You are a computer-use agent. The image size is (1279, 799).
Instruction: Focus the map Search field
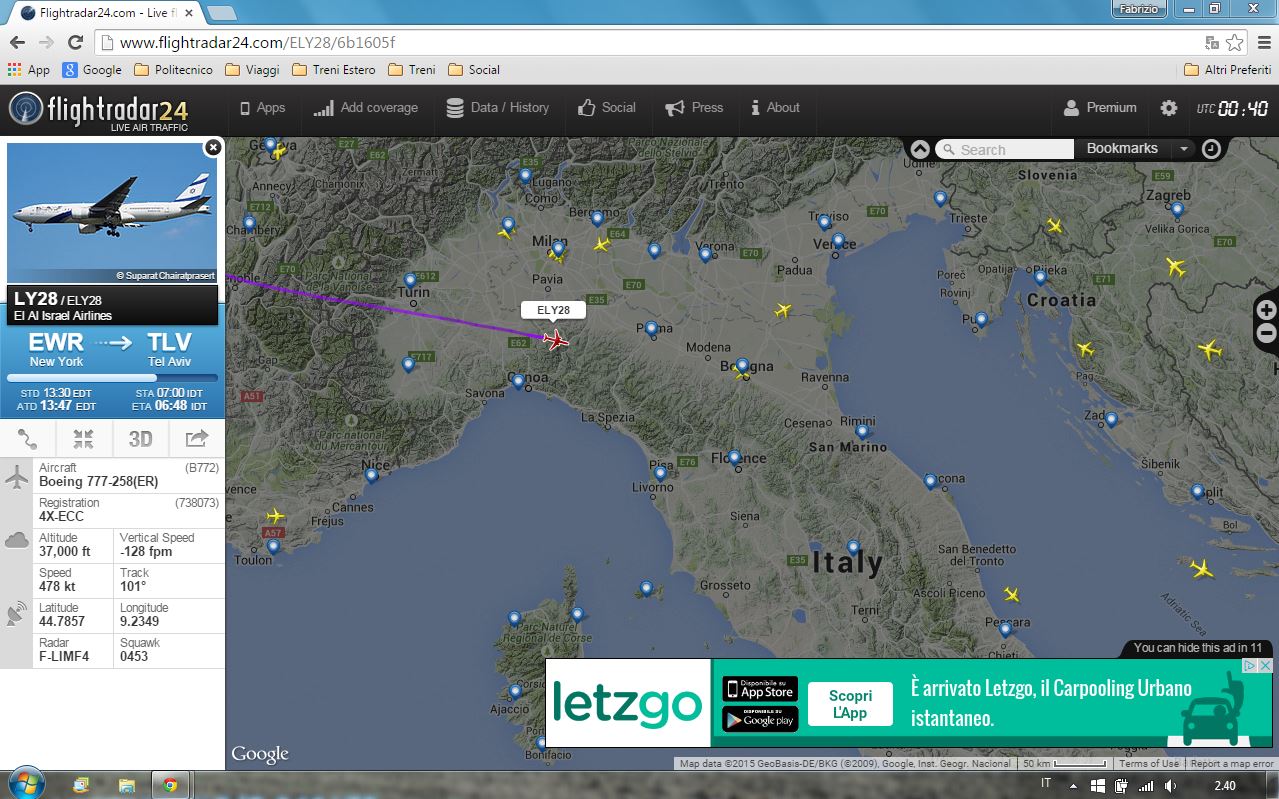pos(1005,149)
